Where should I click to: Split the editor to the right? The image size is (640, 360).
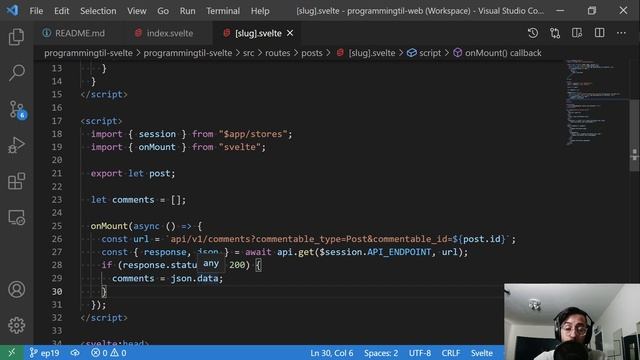[599, 33]
